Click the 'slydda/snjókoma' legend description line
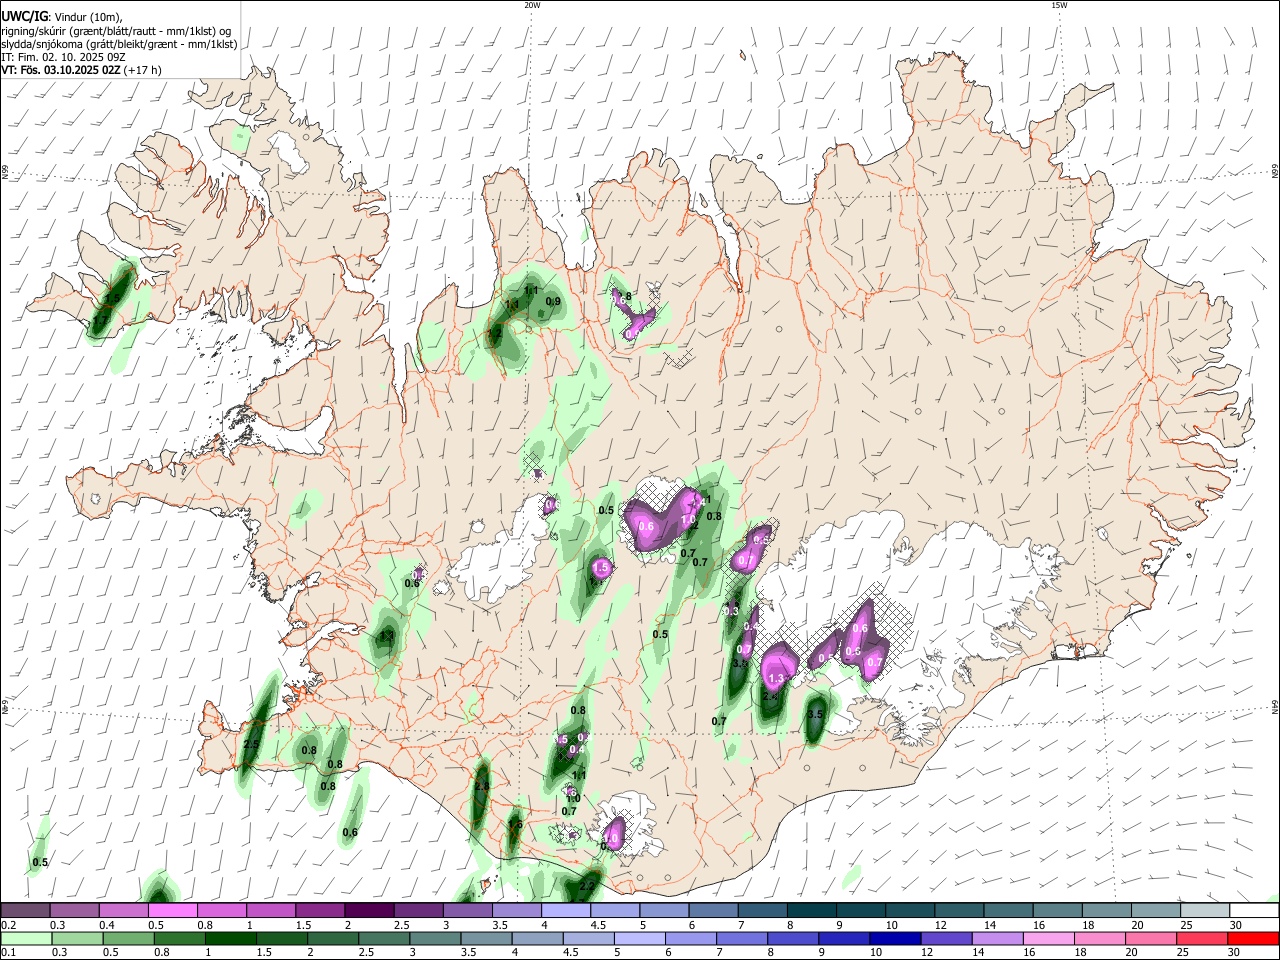This screenshot has height=960, width=1280. (119, 44)
